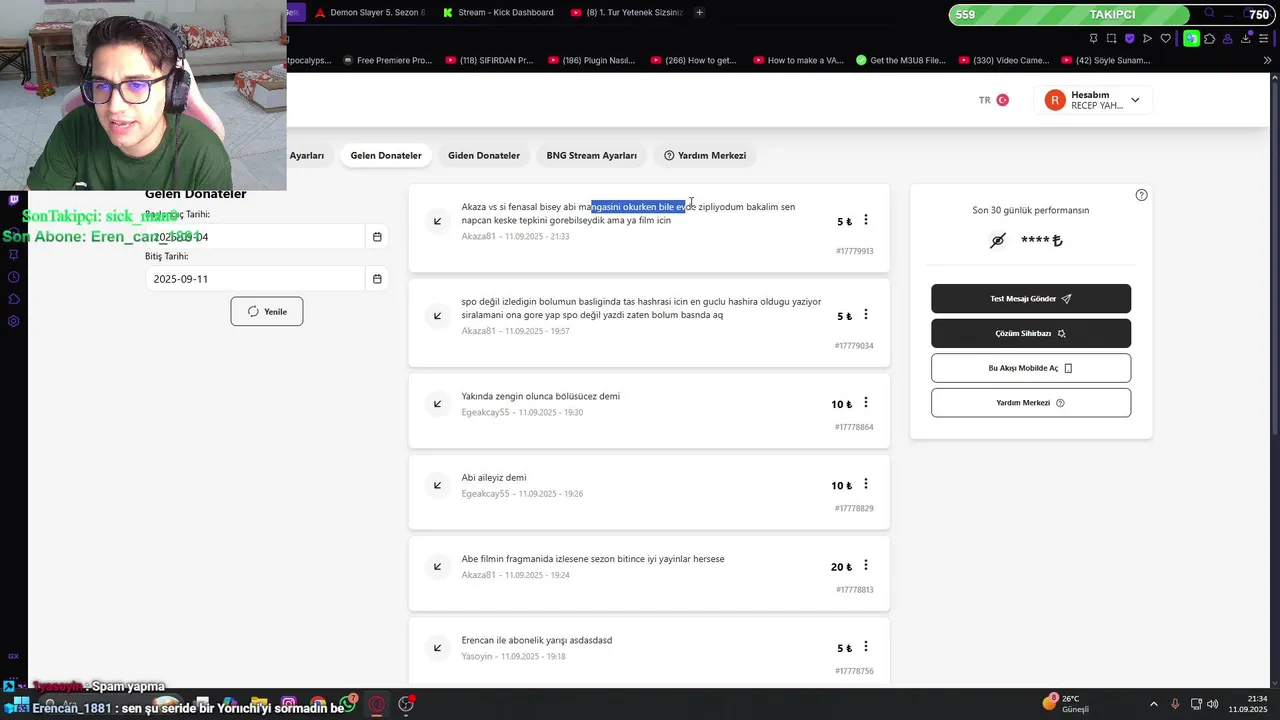Open the Twitch icon in the browser sidebar
1280x720 pixels.
(14, 200)
